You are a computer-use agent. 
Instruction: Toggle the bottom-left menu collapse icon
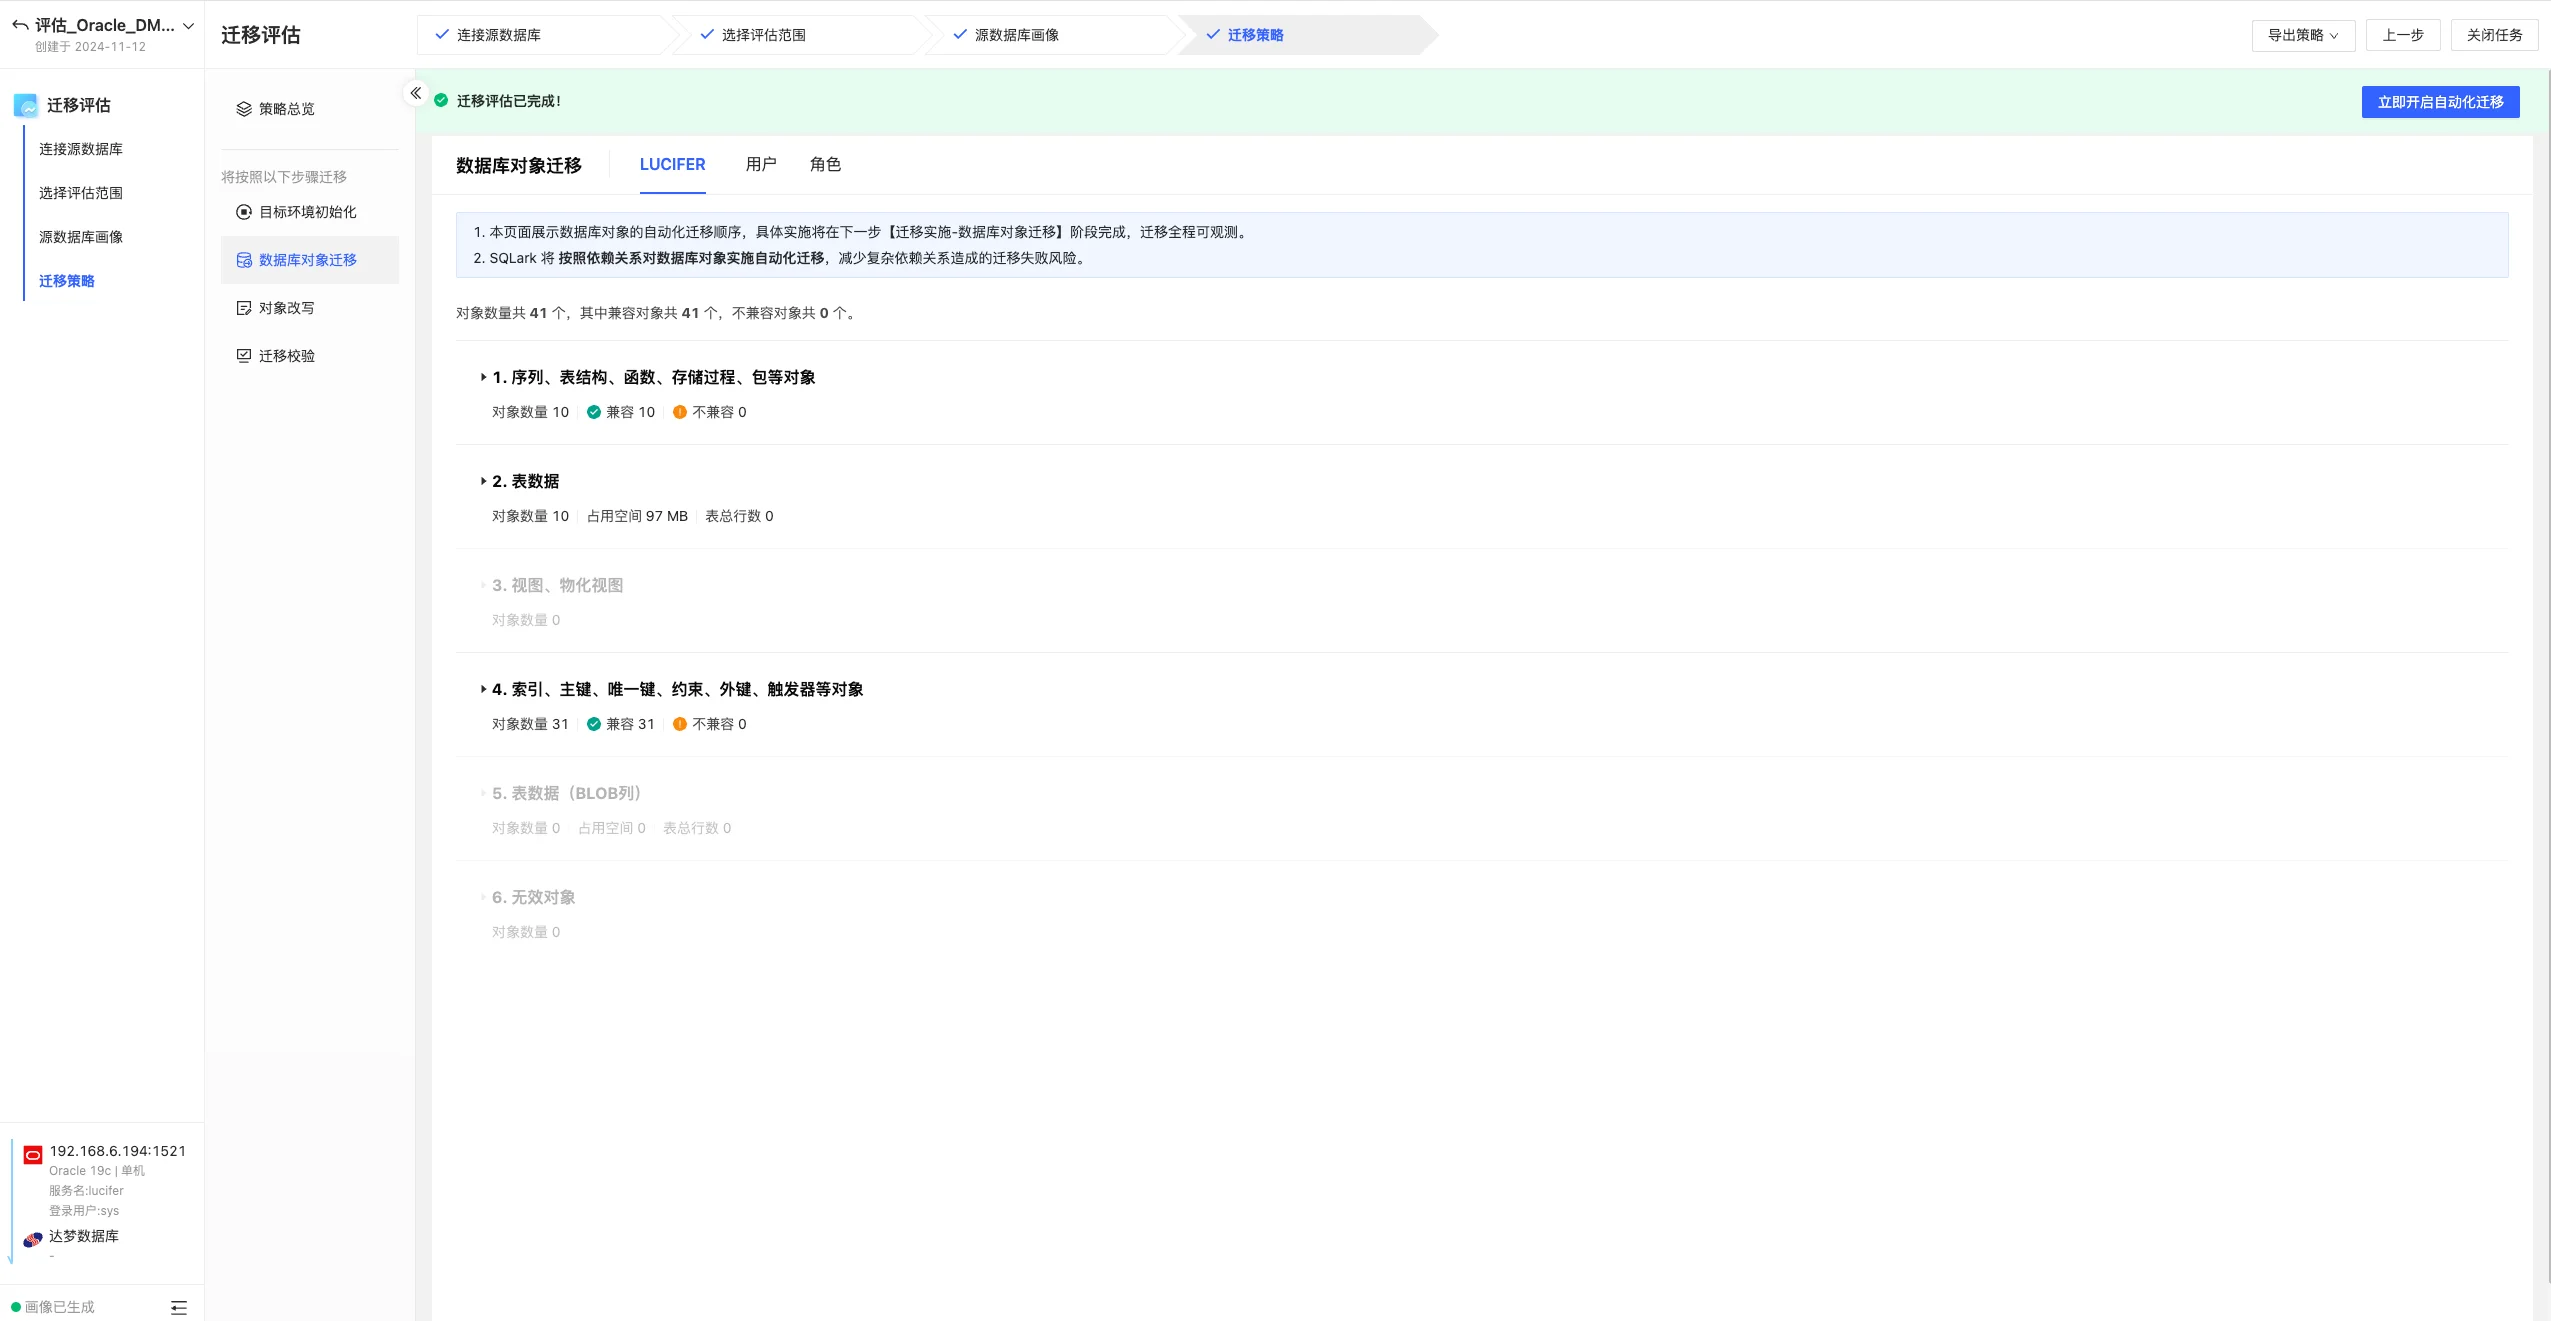coord(179,1307)
